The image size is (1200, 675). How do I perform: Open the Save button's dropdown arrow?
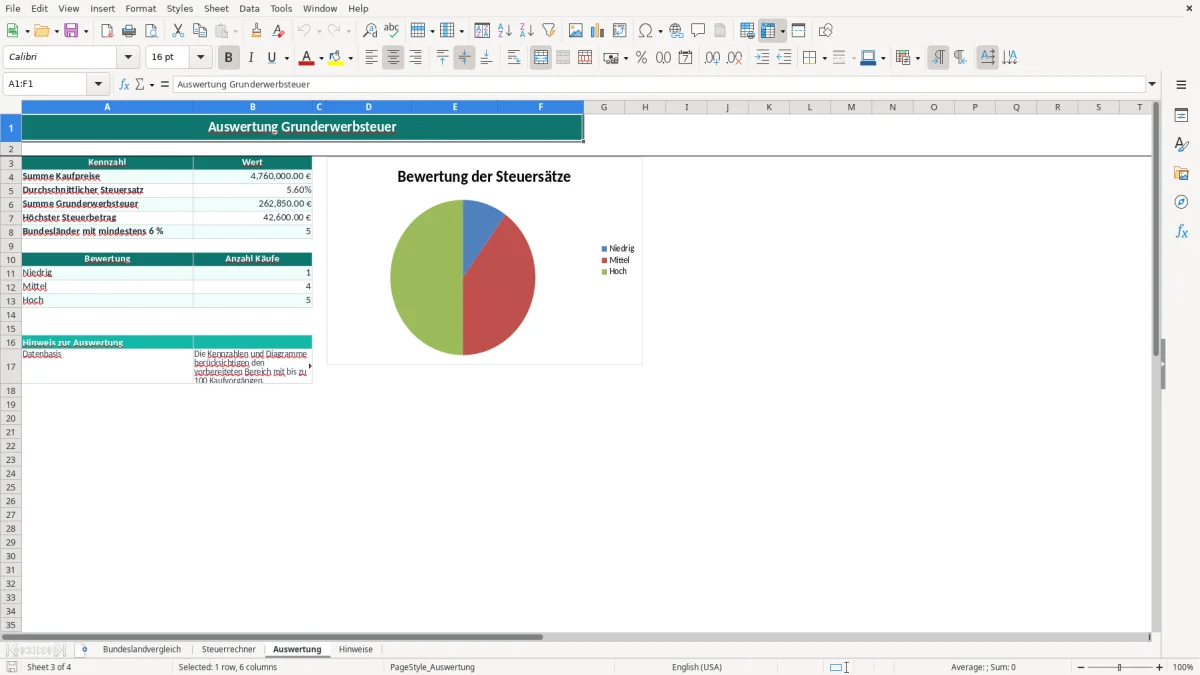tap(86, 31)
